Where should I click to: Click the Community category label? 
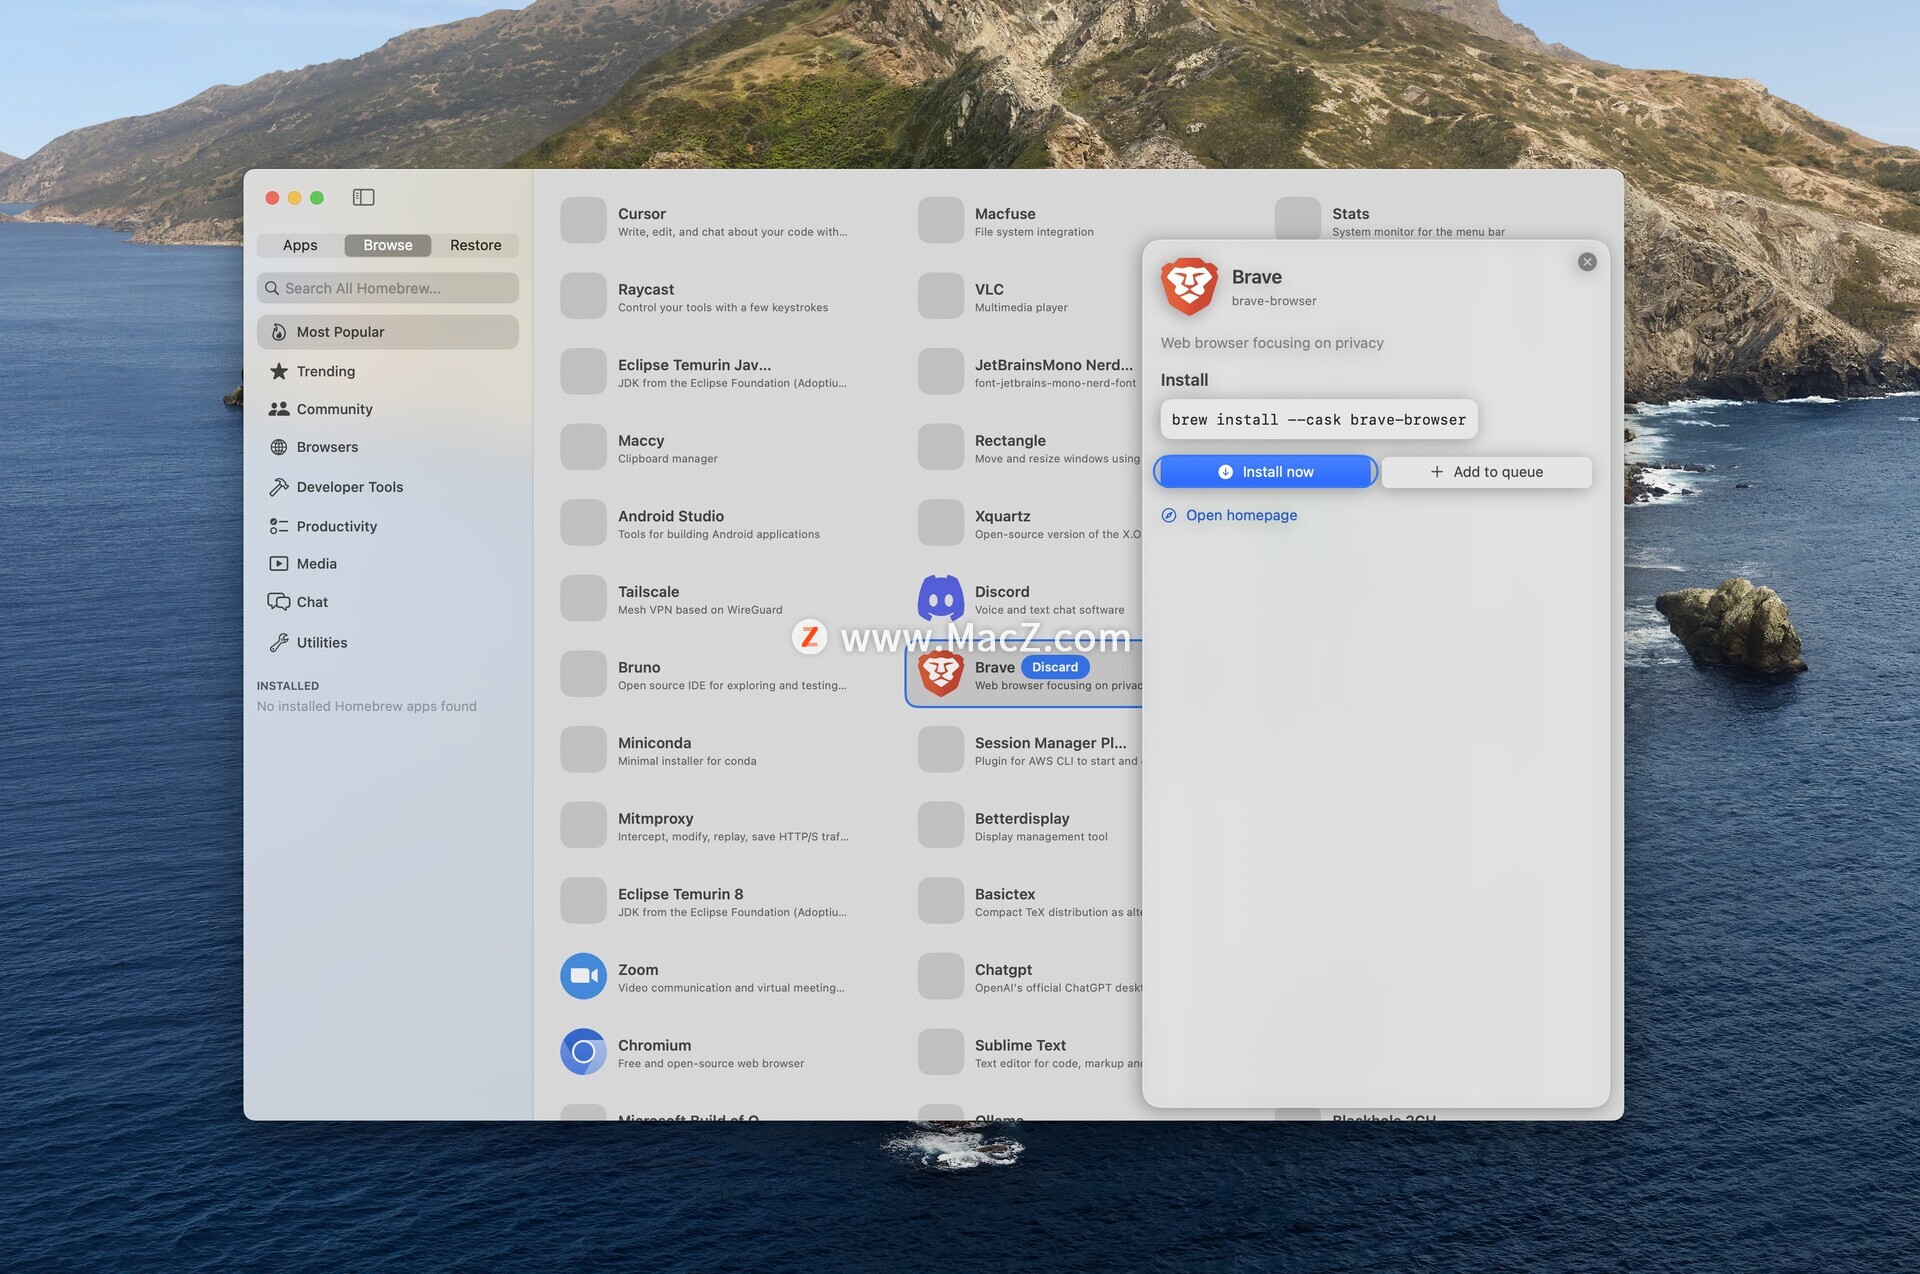(x=334, y=409)
